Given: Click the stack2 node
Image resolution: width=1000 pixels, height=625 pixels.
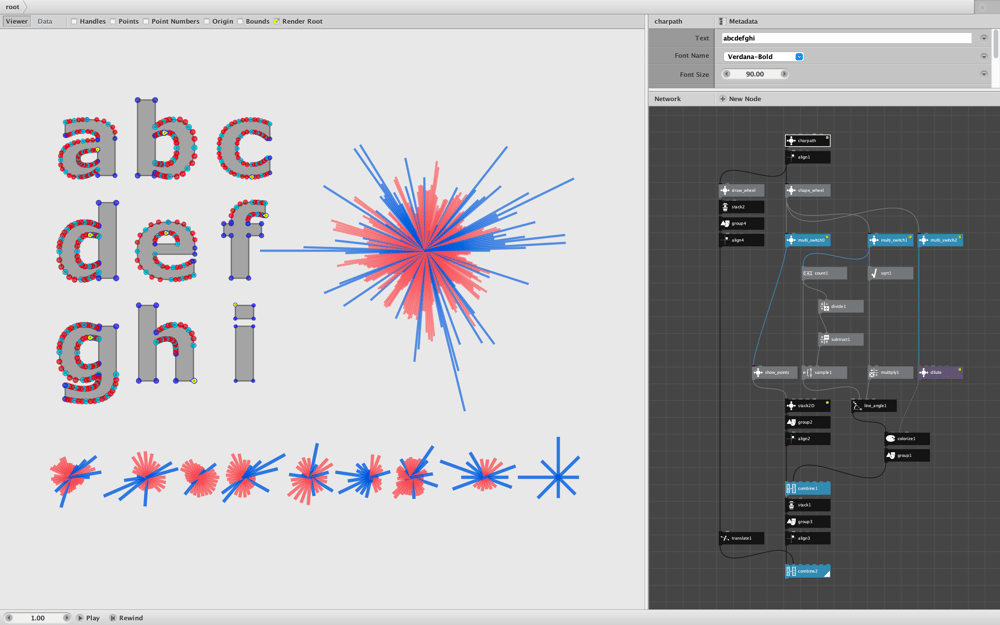Looking at the screenshot, I should (741, 207).
